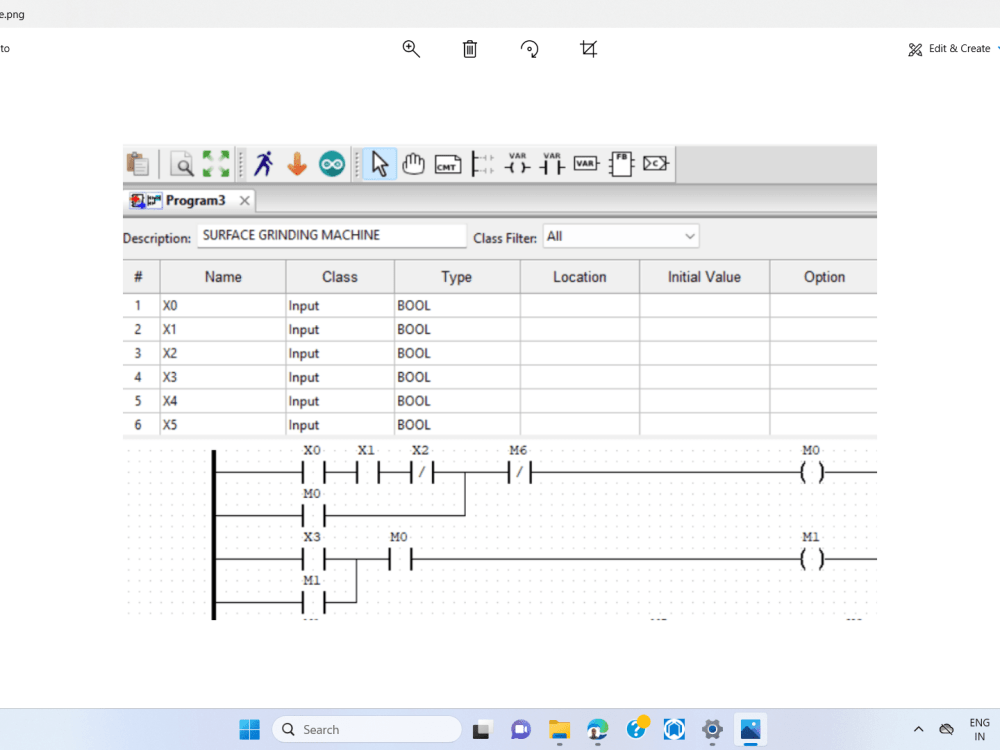Rotate the image with the rotate icon
Screen dimensions: 1000x750
pos(529,48)
